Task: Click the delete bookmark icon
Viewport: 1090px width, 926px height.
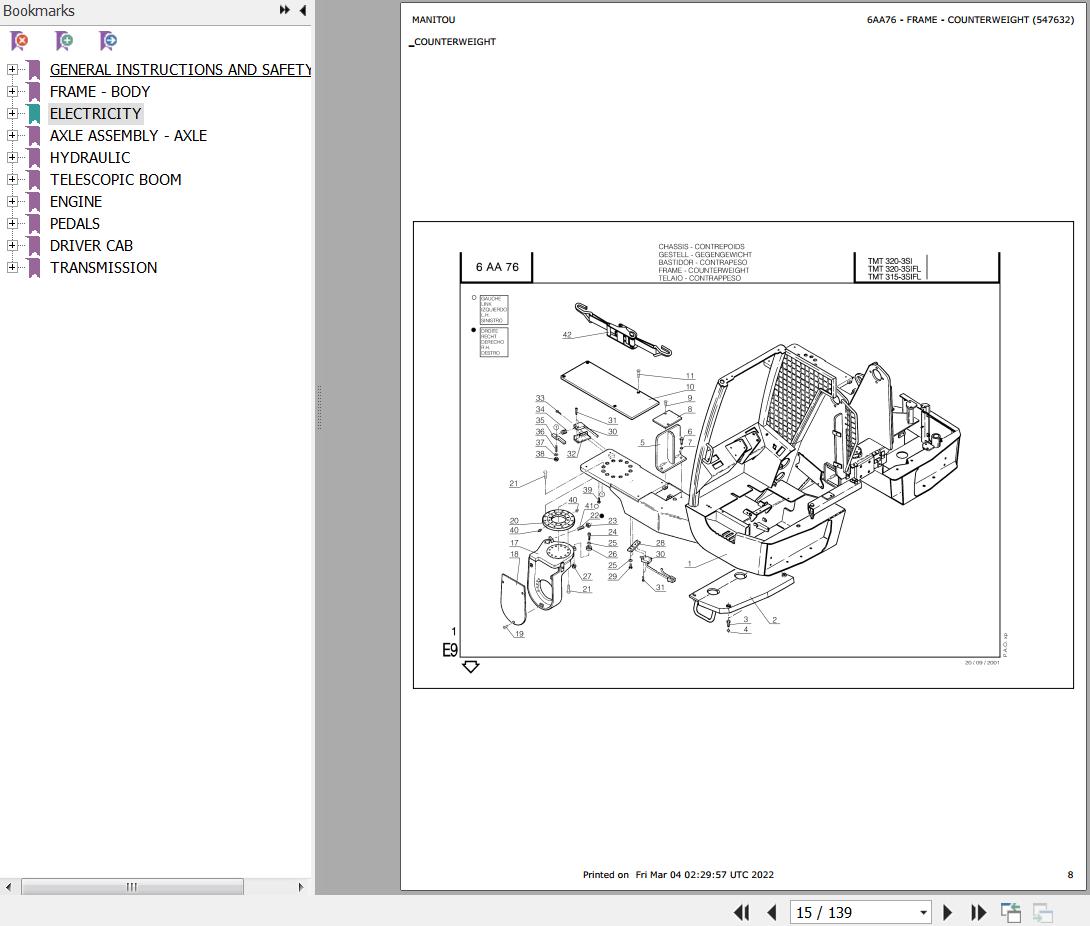Action: click(19, 41)
